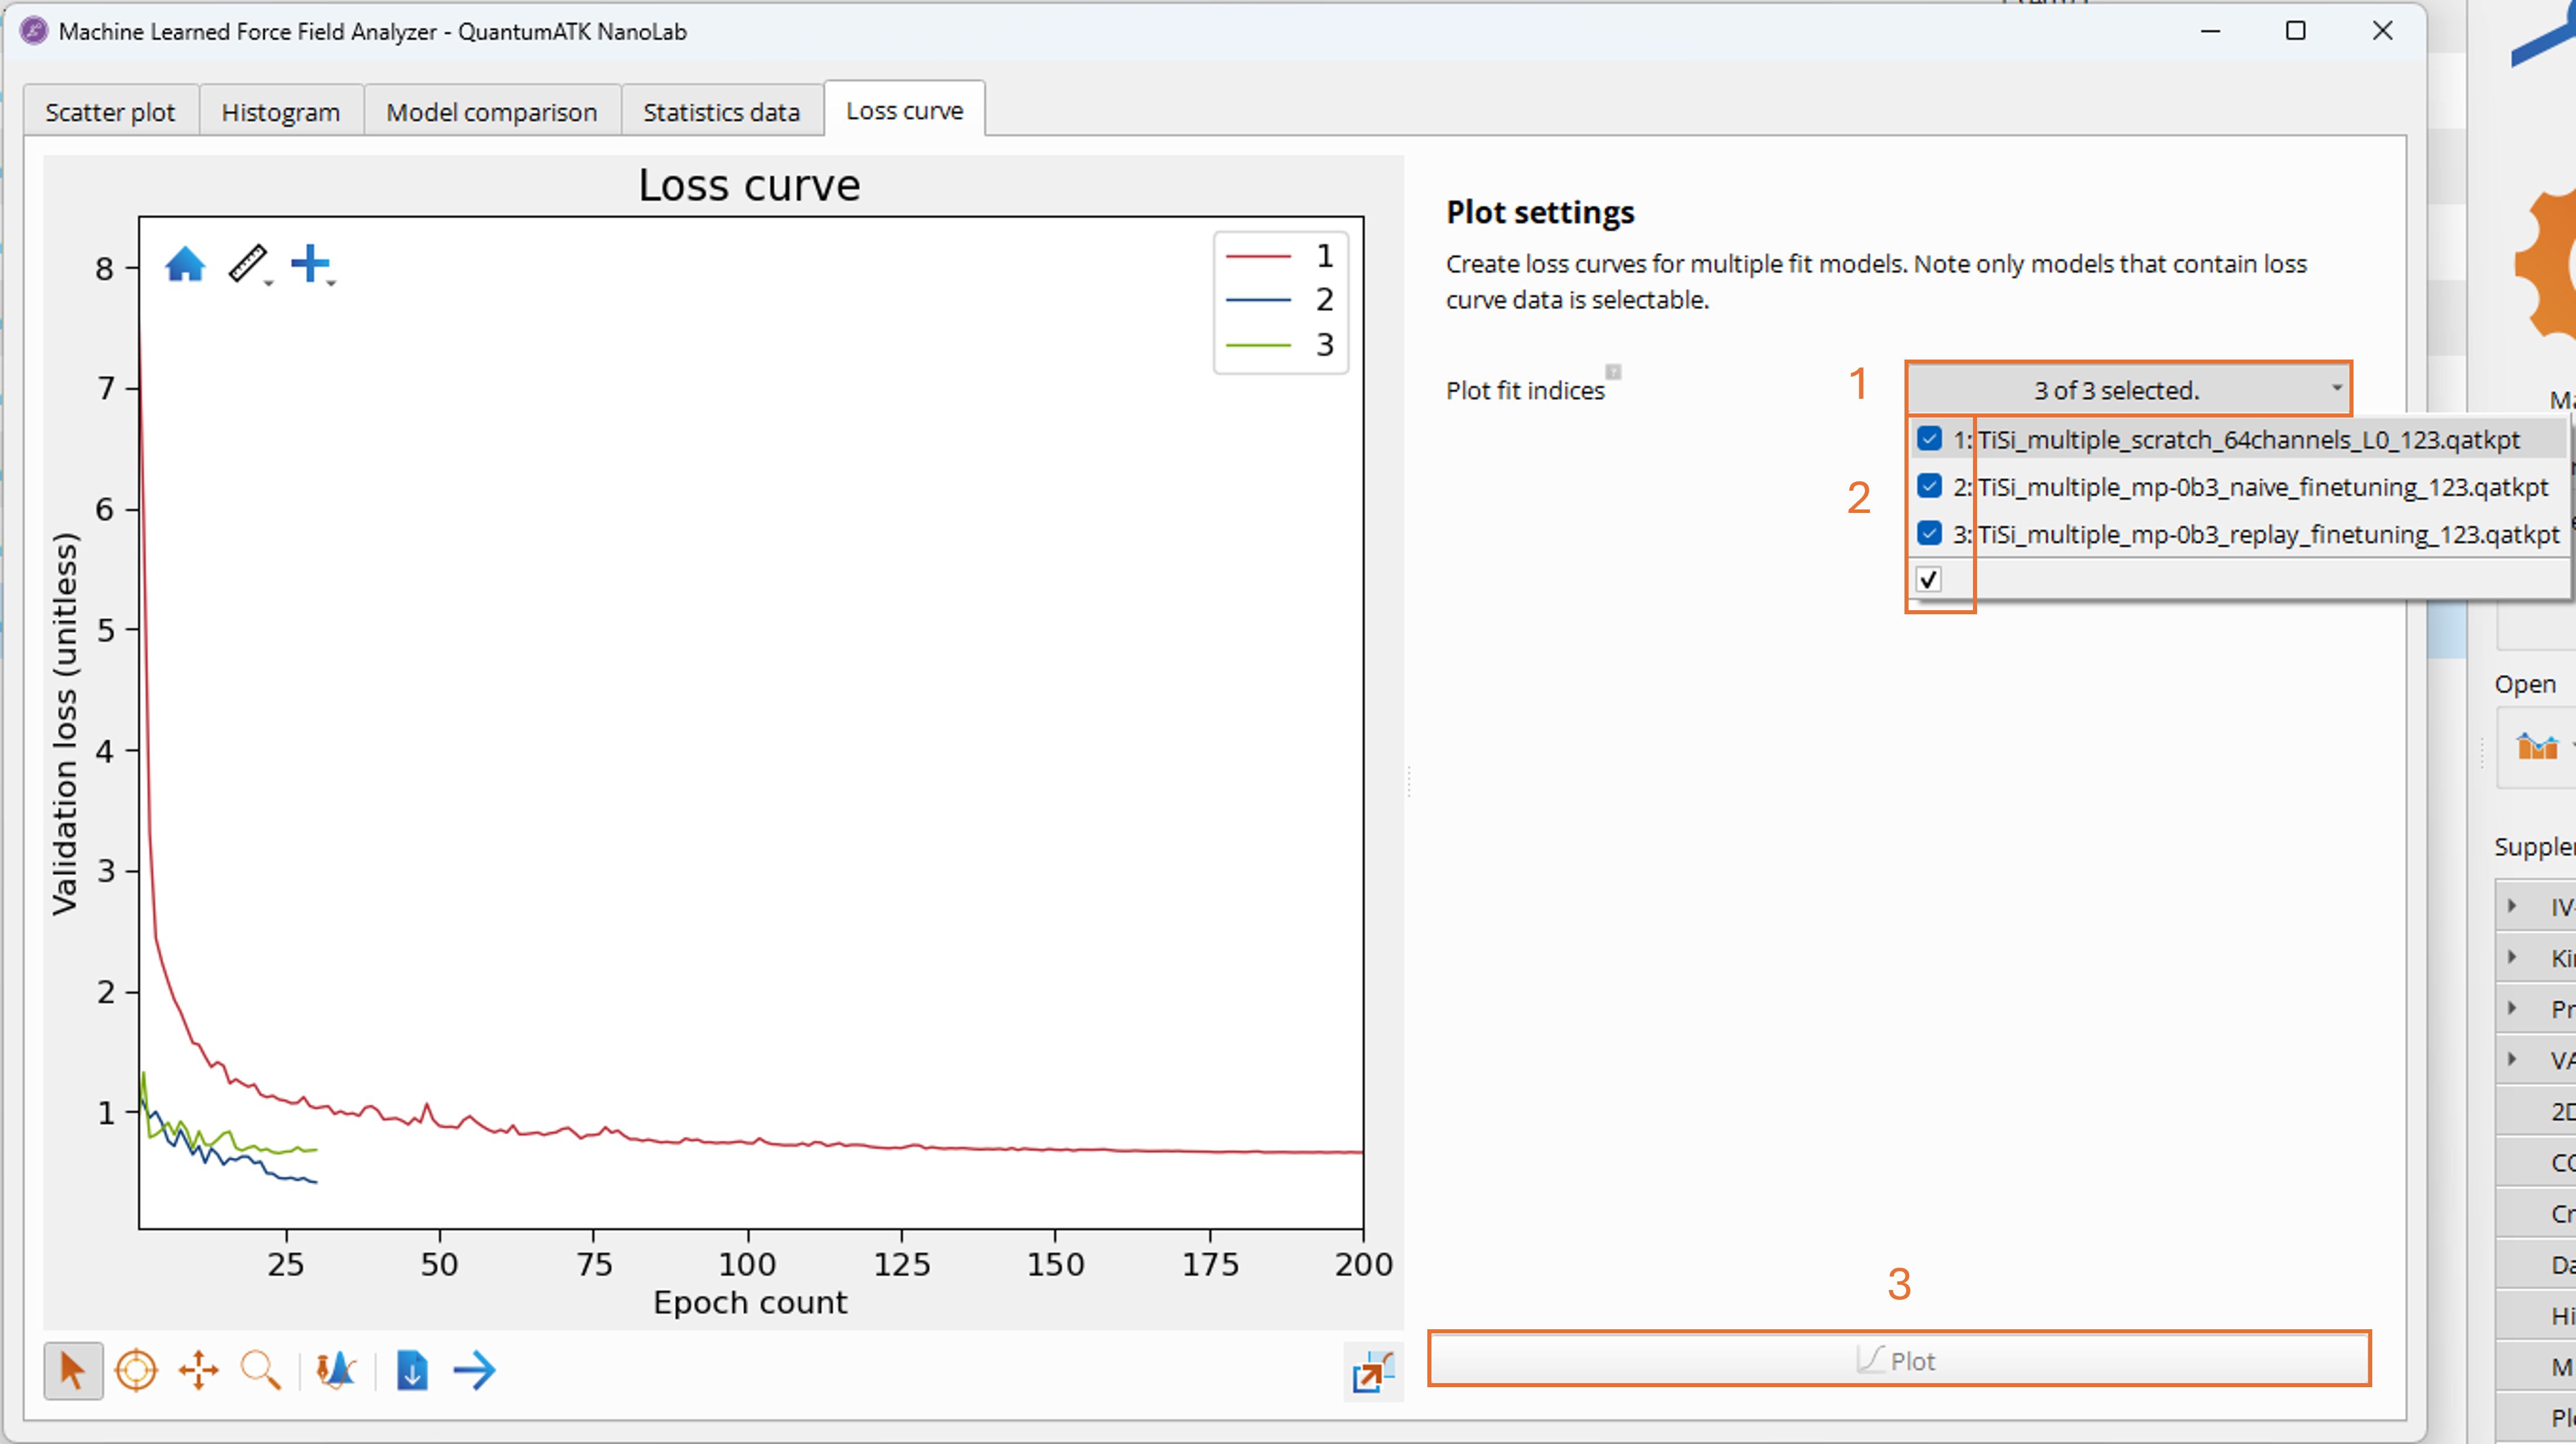This screenshot has height=1444, width=2576.
Task: Activate the crosshair target tool
Action: point(136,1370)
